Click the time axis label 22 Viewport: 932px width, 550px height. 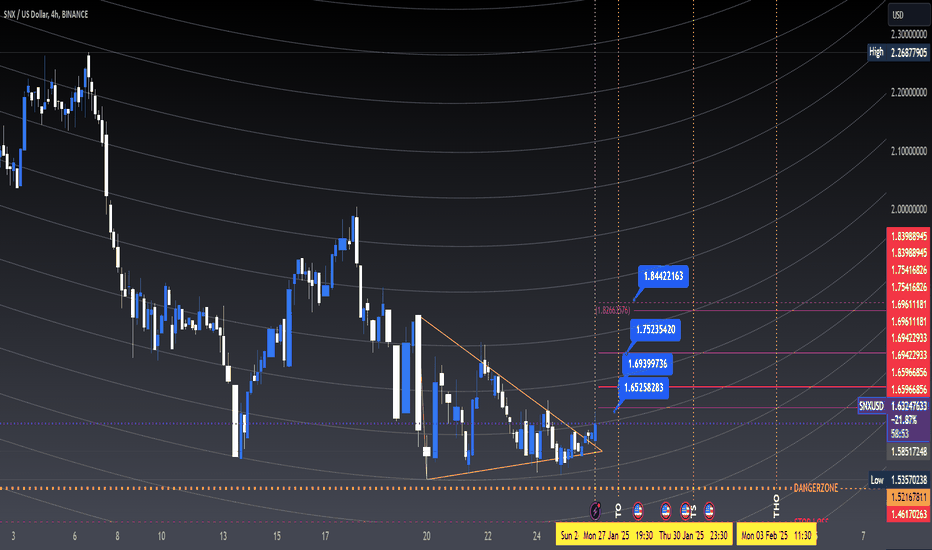pos(487,536)
